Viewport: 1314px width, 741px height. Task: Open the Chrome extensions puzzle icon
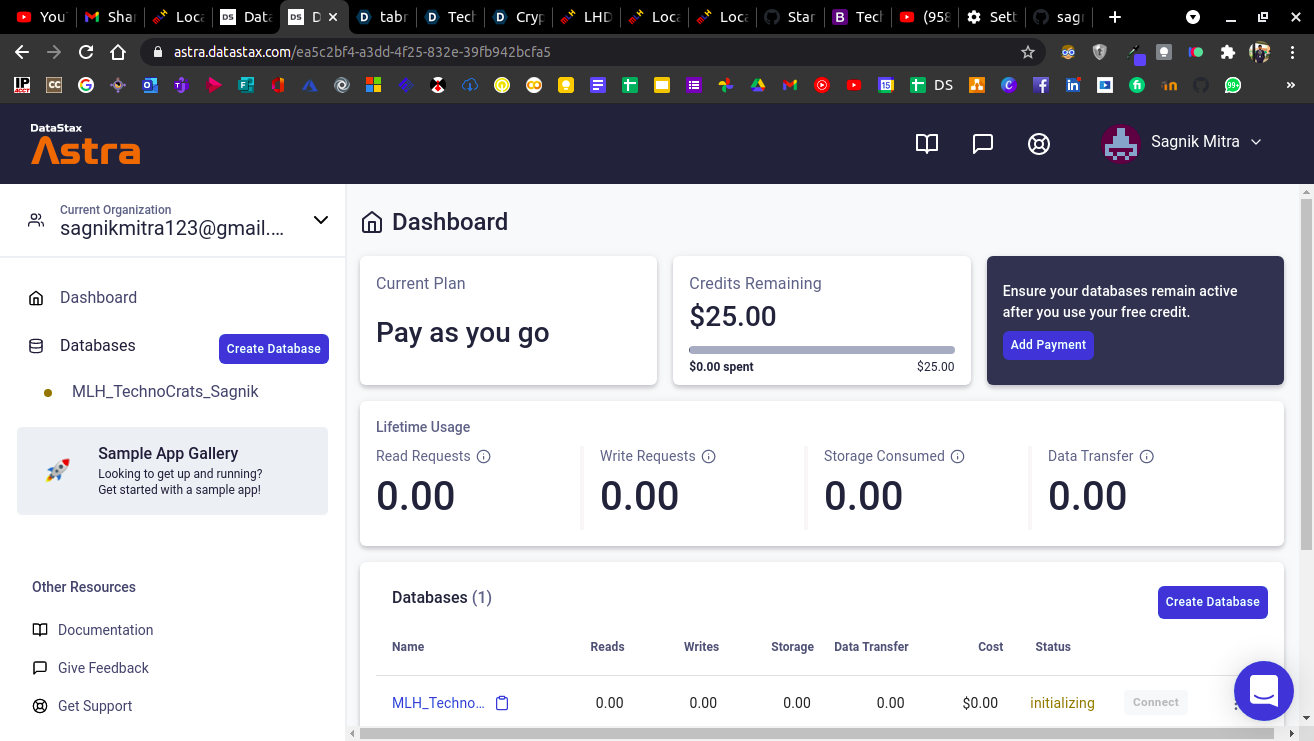click(x=1228, y=52)
